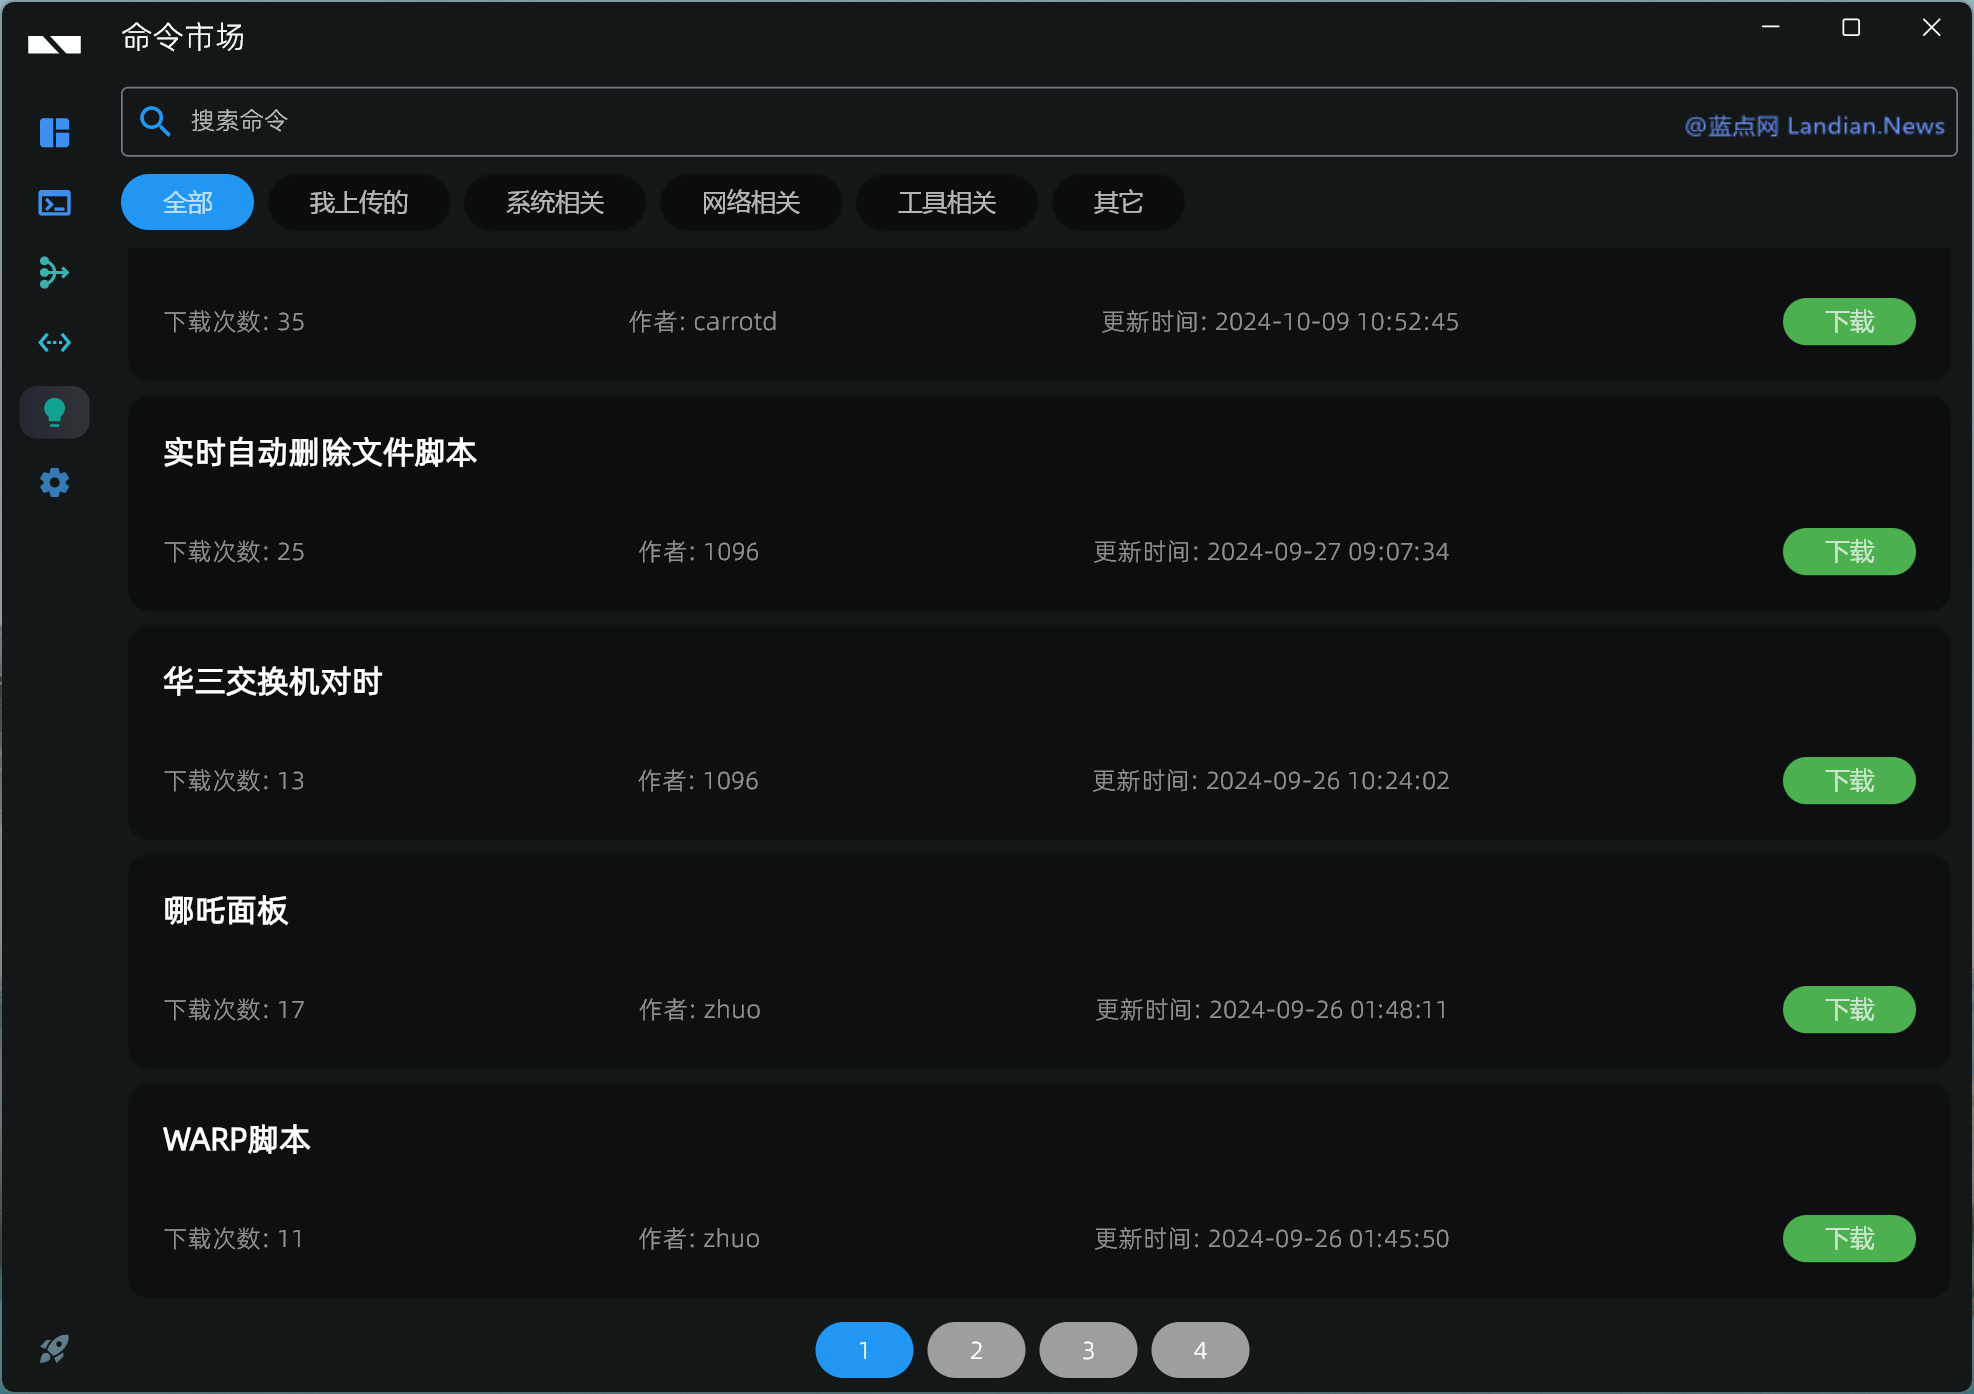Screen dimensions: 1974x1394
Task: Click the search magnifier icon
Action: tap(155, 121)
